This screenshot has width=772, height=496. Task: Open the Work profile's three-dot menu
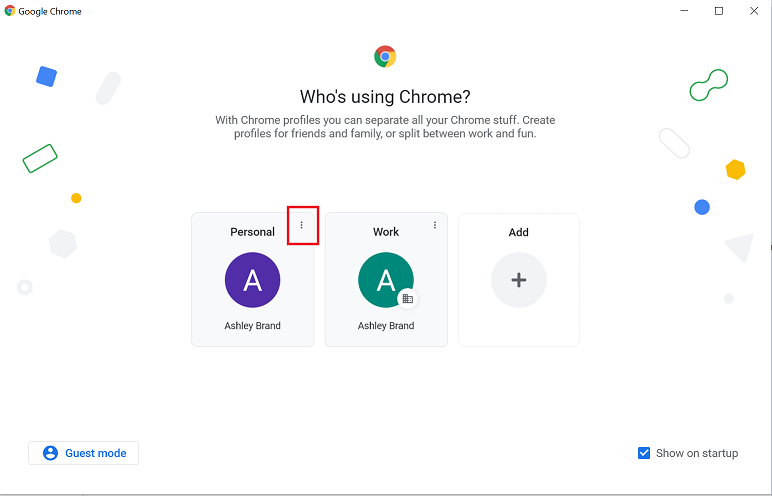tap(435, 225)
